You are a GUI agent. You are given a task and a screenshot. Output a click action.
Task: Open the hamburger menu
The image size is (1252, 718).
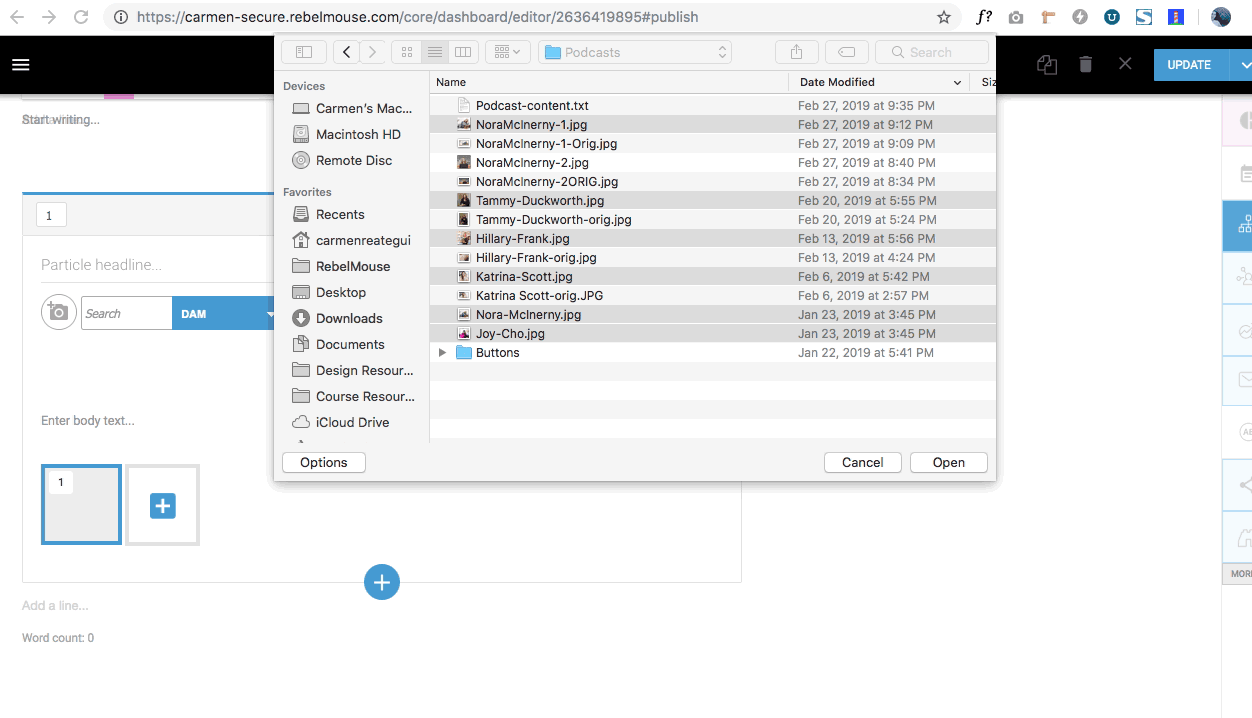pyautogui.click(x=21, y=65)
